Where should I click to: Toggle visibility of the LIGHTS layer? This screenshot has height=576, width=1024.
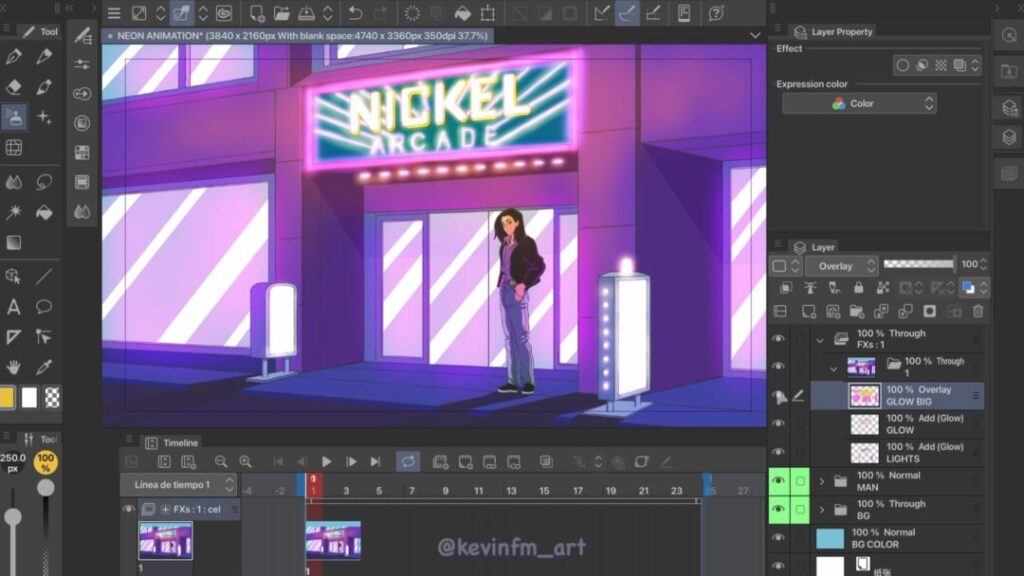coord(778,452)
